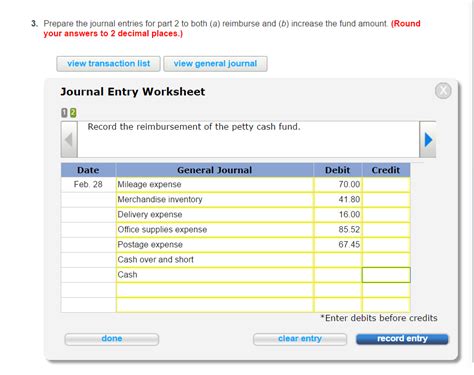Edit the 85.52 debit amount
The width and height of the screenshot is (474, 375).
(338, 229)
